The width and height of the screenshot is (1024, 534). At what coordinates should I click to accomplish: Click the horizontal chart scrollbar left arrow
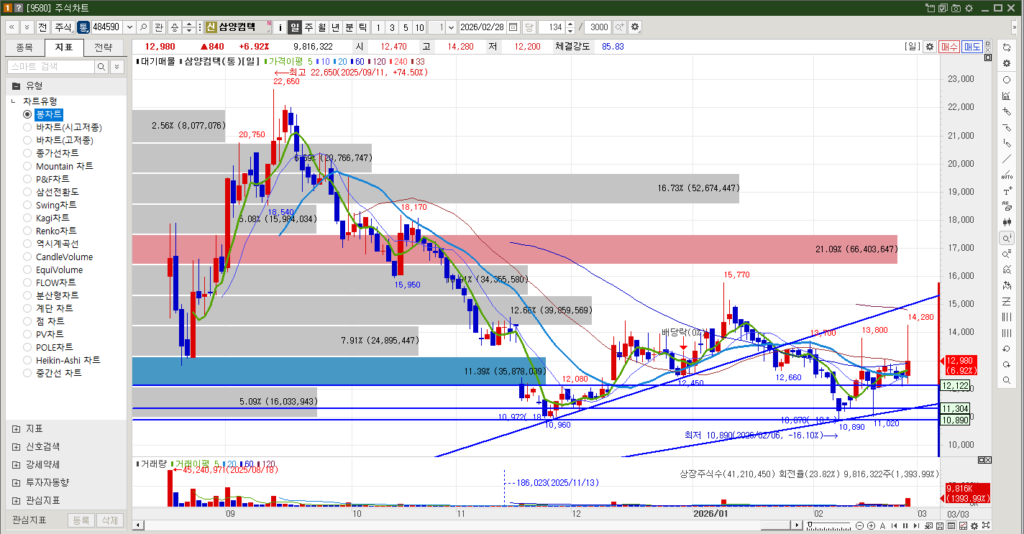pyautogui.click(x=138, y=523)
